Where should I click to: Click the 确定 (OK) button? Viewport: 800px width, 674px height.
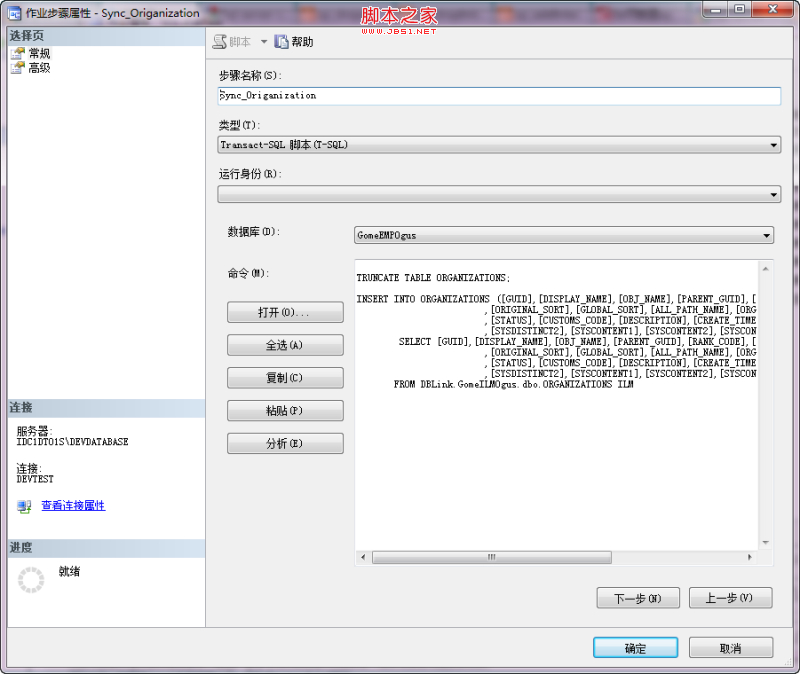pos(635,647)
